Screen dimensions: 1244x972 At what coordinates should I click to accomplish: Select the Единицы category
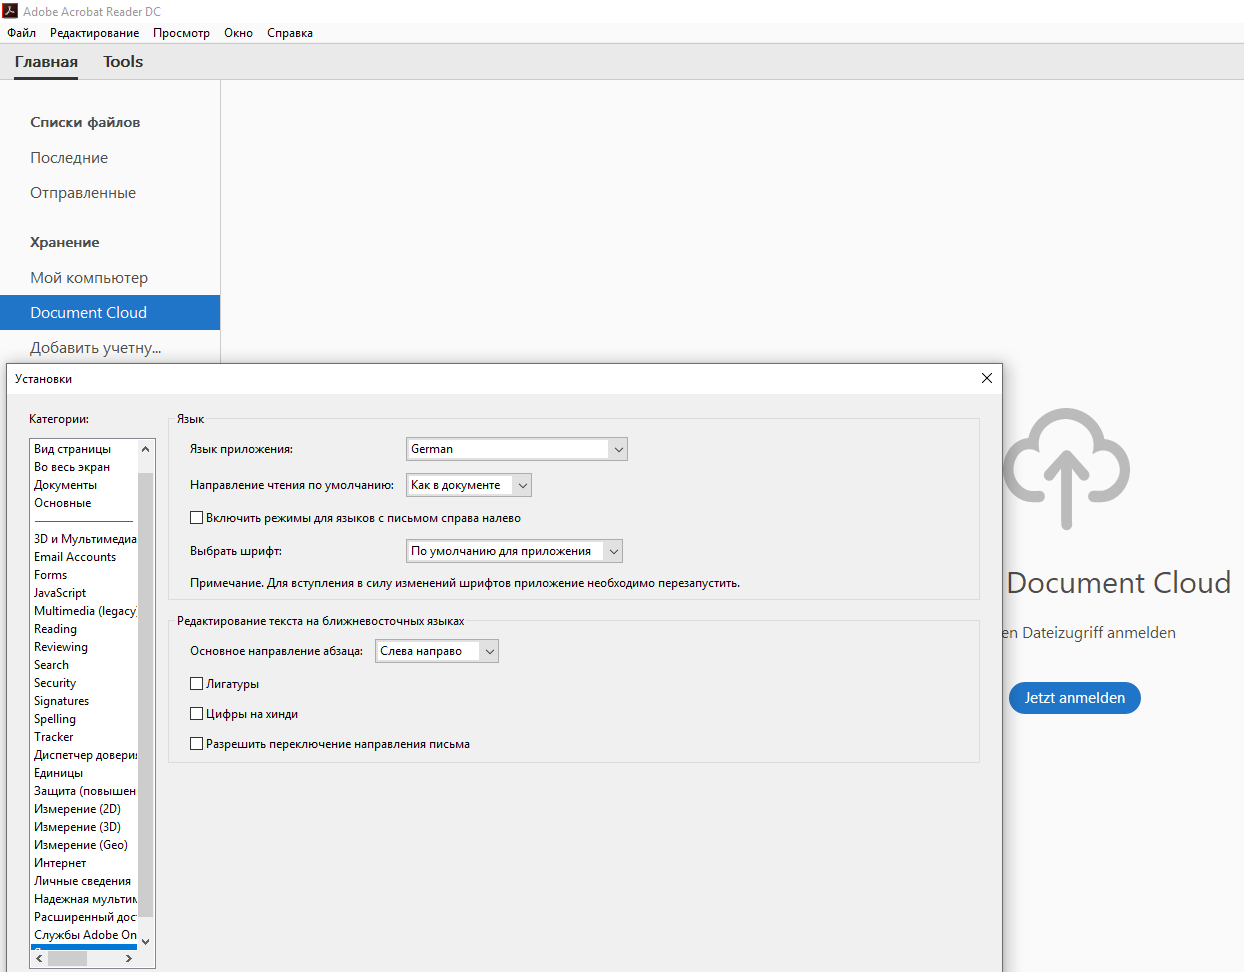59,773
